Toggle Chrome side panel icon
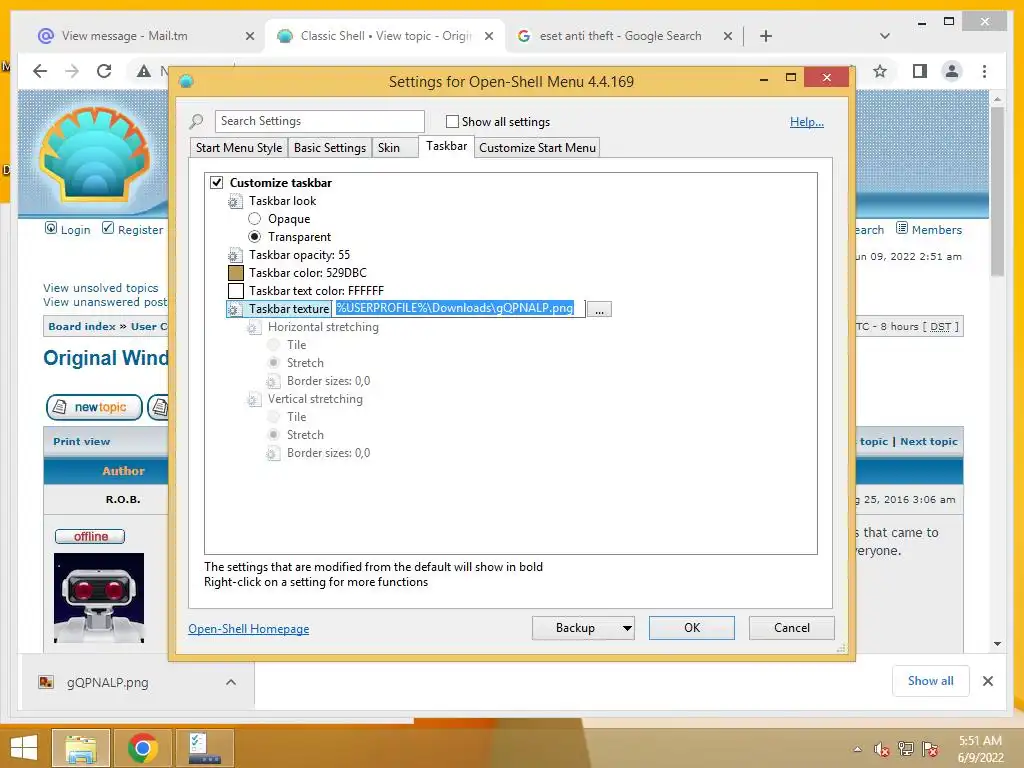 pos(920,71)
